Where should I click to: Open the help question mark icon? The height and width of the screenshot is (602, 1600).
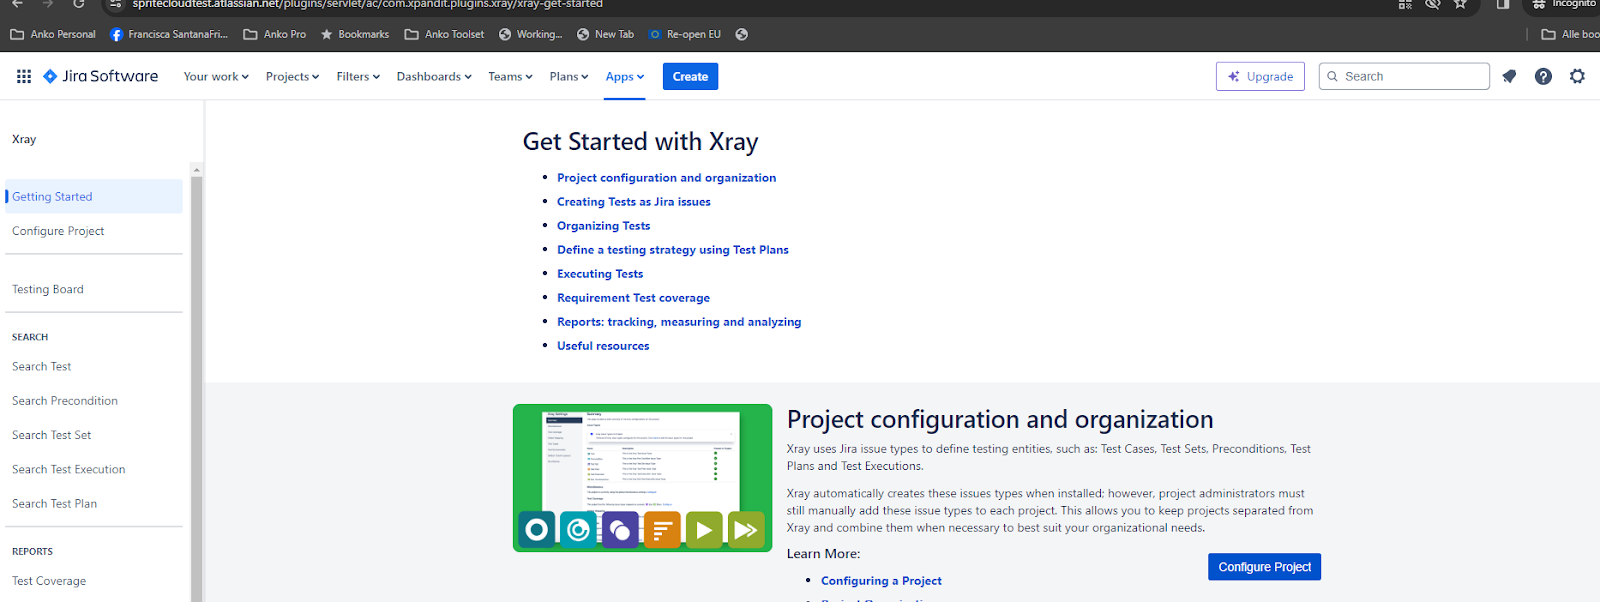point(1543,76)
